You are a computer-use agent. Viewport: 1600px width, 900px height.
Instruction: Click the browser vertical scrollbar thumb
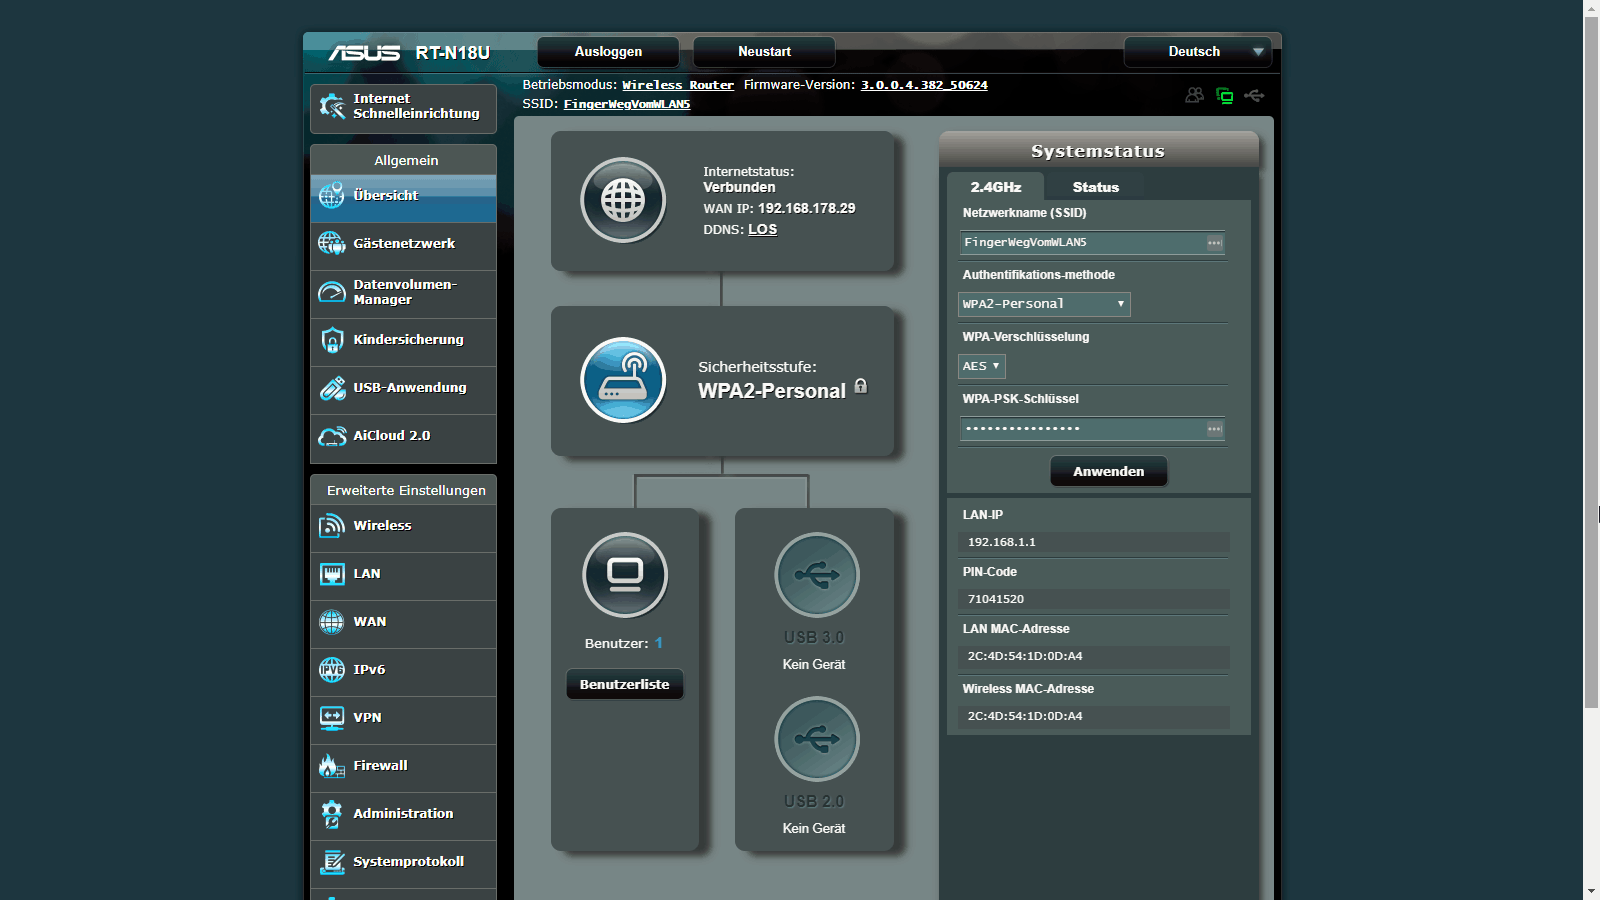point(1591,362)
